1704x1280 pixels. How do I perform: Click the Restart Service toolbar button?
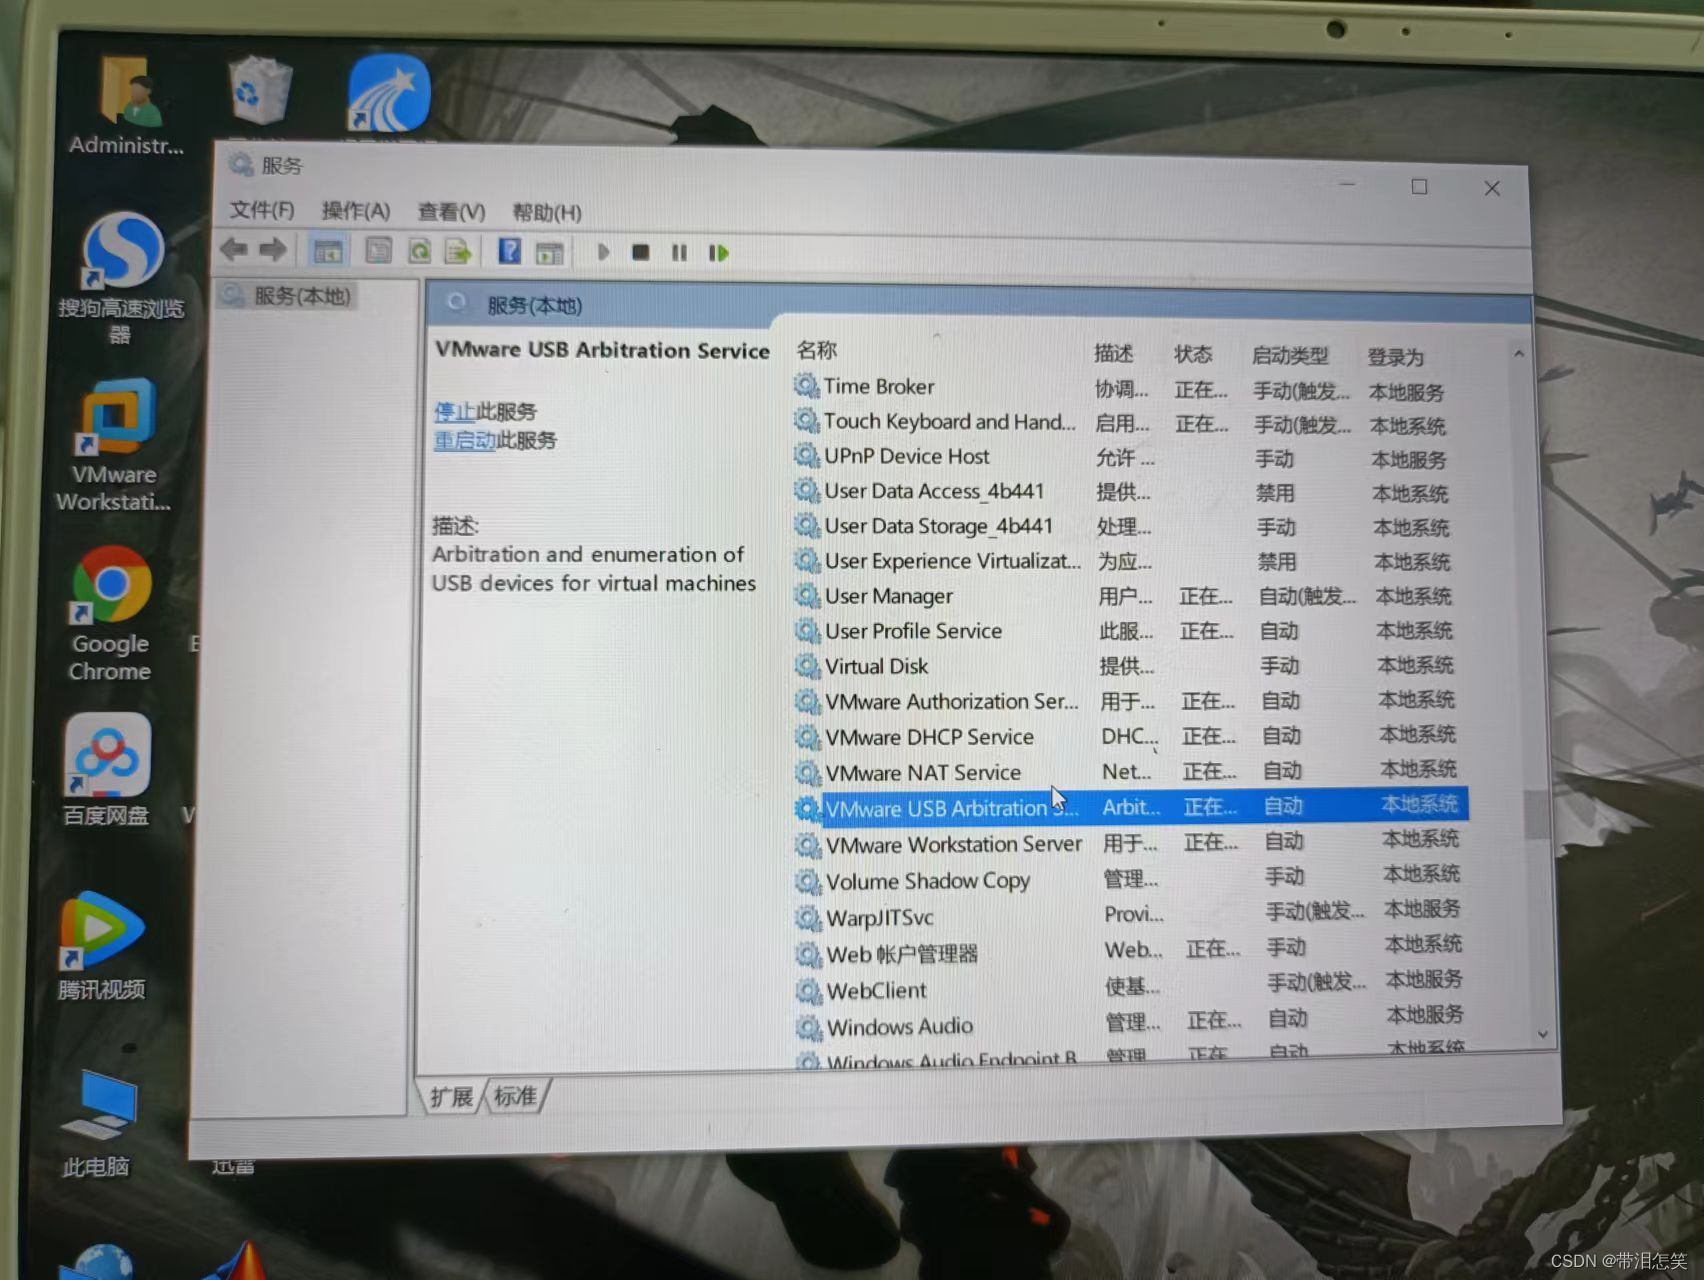718,253
